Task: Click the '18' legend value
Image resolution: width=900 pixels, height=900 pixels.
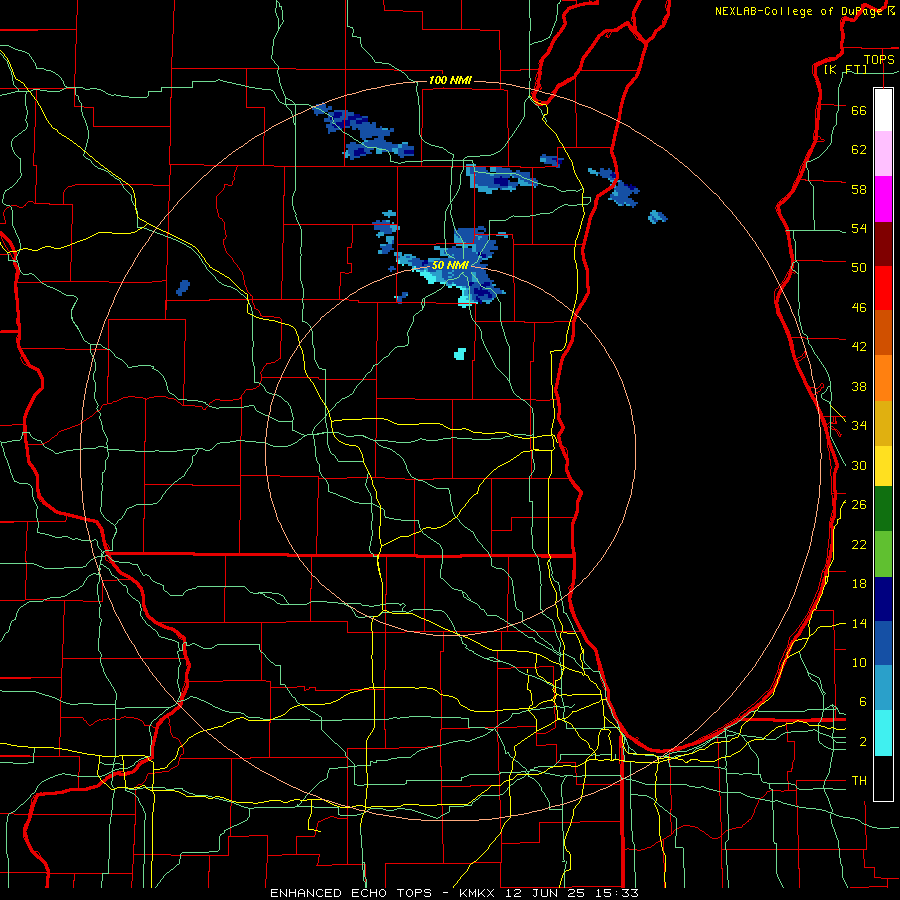Action: [x=859, y=584]
